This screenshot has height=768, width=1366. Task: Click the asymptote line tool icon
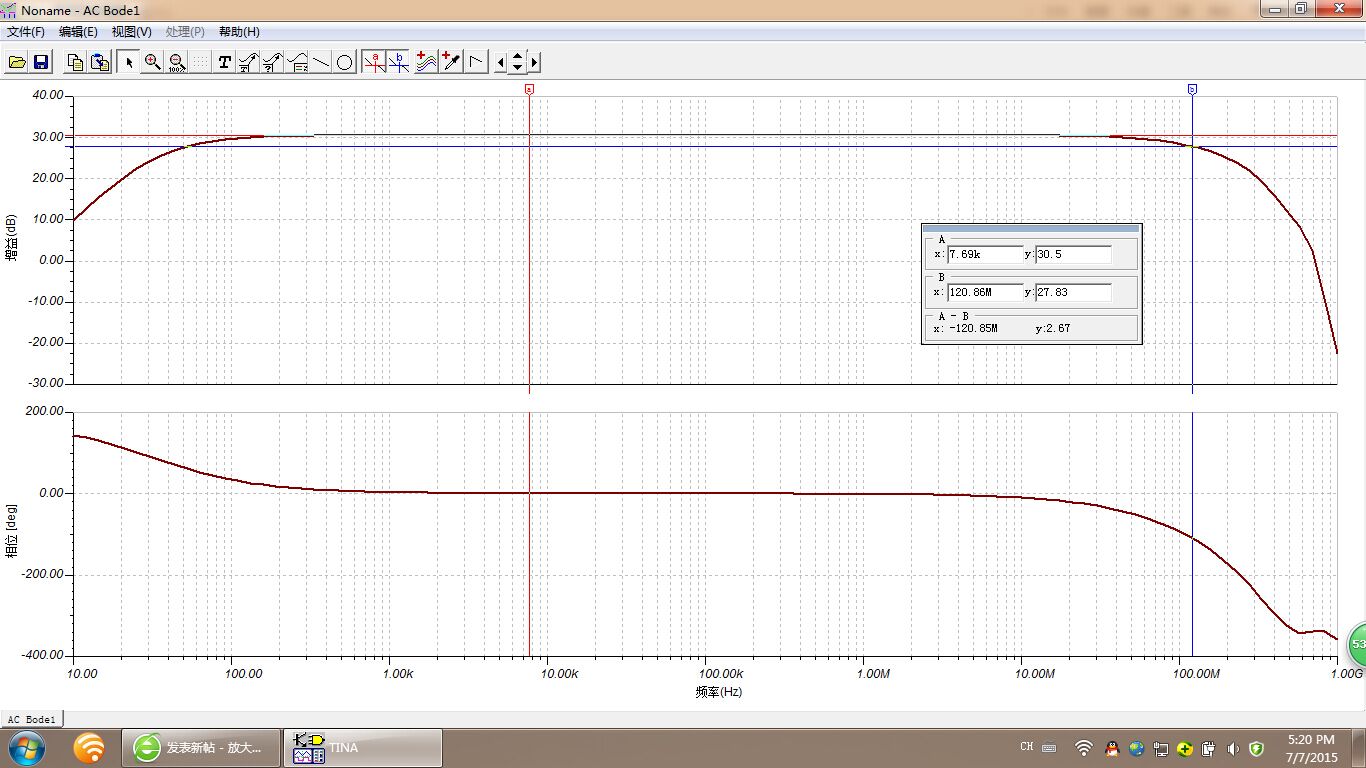477,62
